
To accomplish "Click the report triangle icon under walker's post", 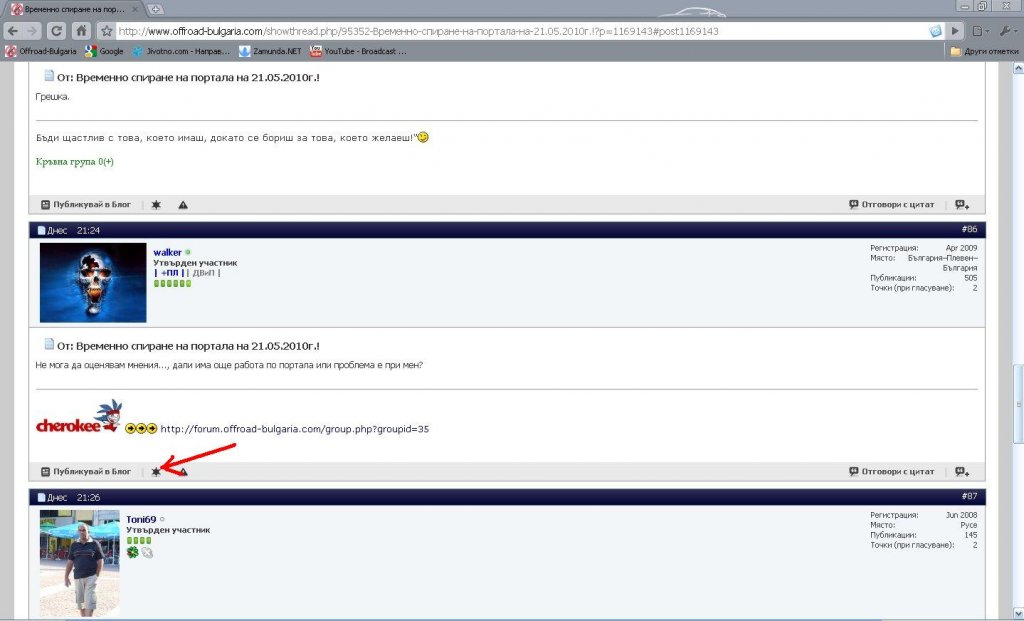I will [184, 471].
